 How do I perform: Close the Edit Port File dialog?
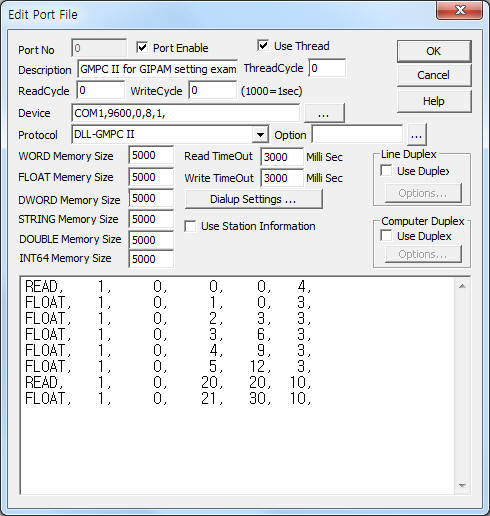pos(459,10)
